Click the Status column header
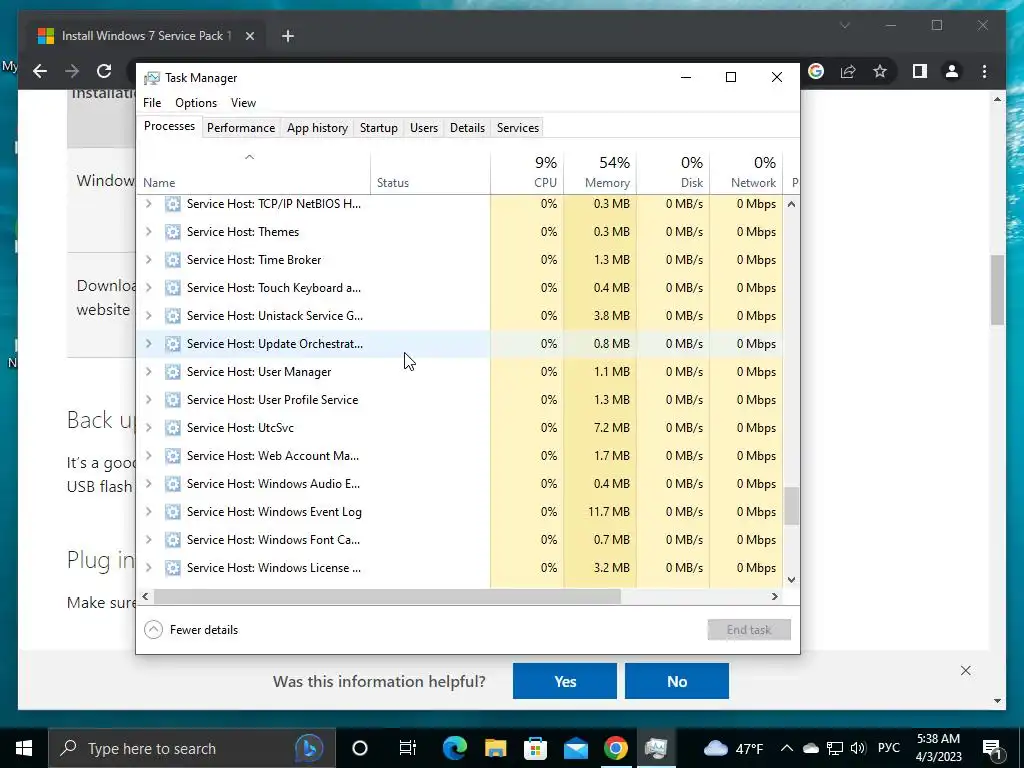1024x768 pixels. 430,173
